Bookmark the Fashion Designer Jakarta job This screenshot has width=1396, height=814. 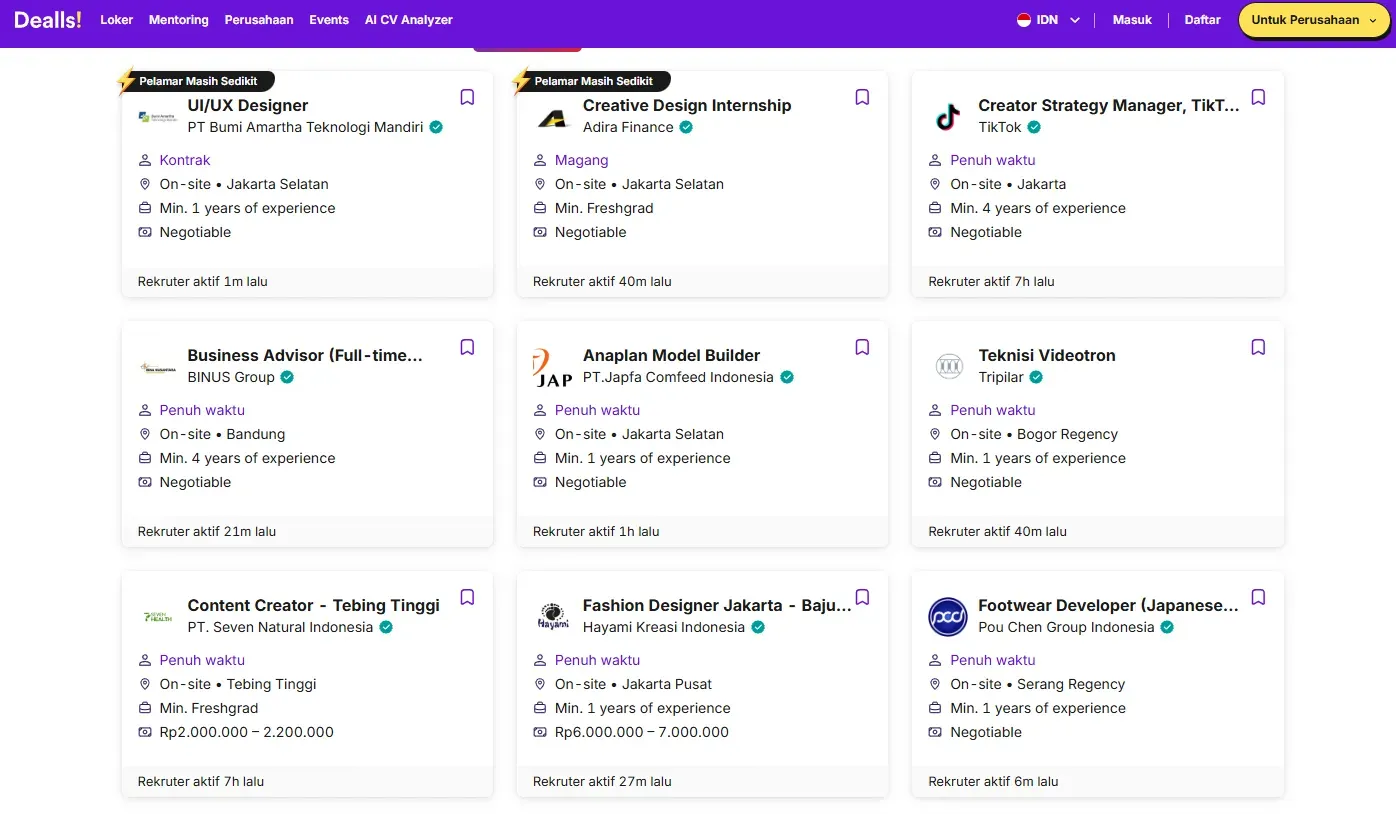click(863, 597)
